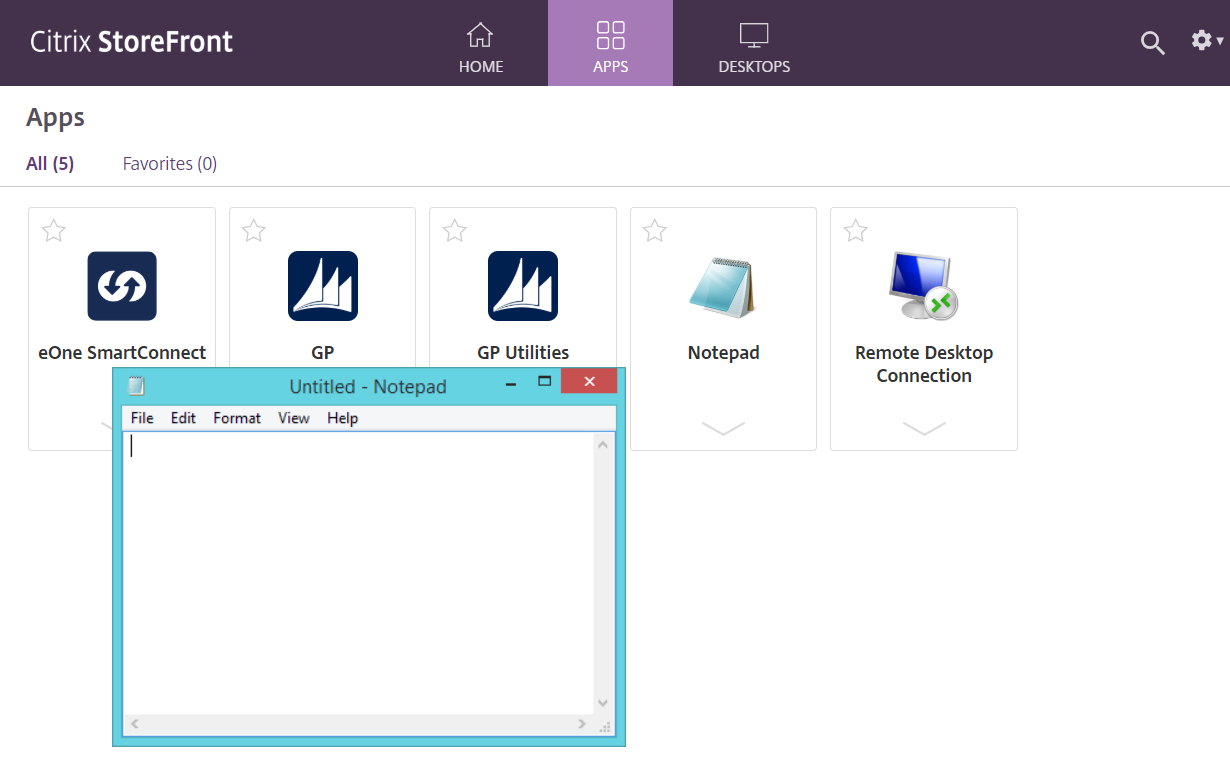The width and height of the screenshot is (1230, 782).
Task: Click Notepad horizontal scrollbar left arrow
Action: pyautogui.click(x=135, y=723)
